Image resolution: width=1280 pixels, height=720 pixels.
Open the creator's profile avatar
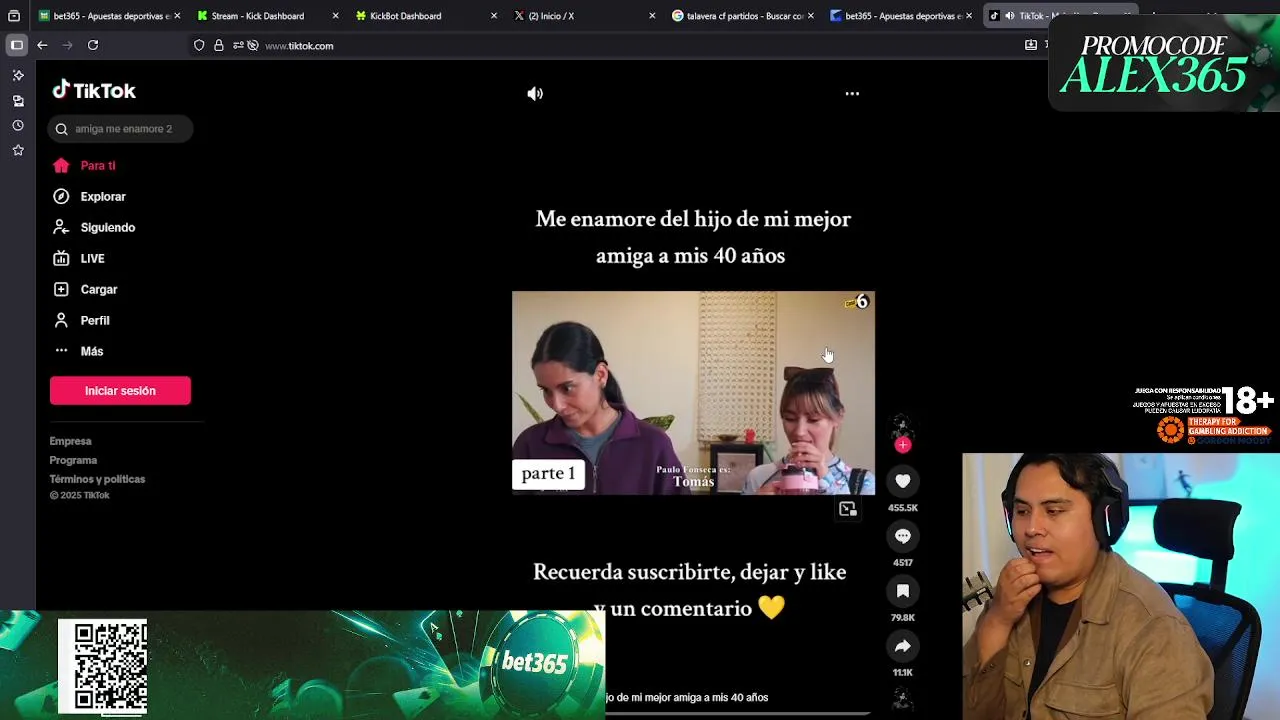902,425
